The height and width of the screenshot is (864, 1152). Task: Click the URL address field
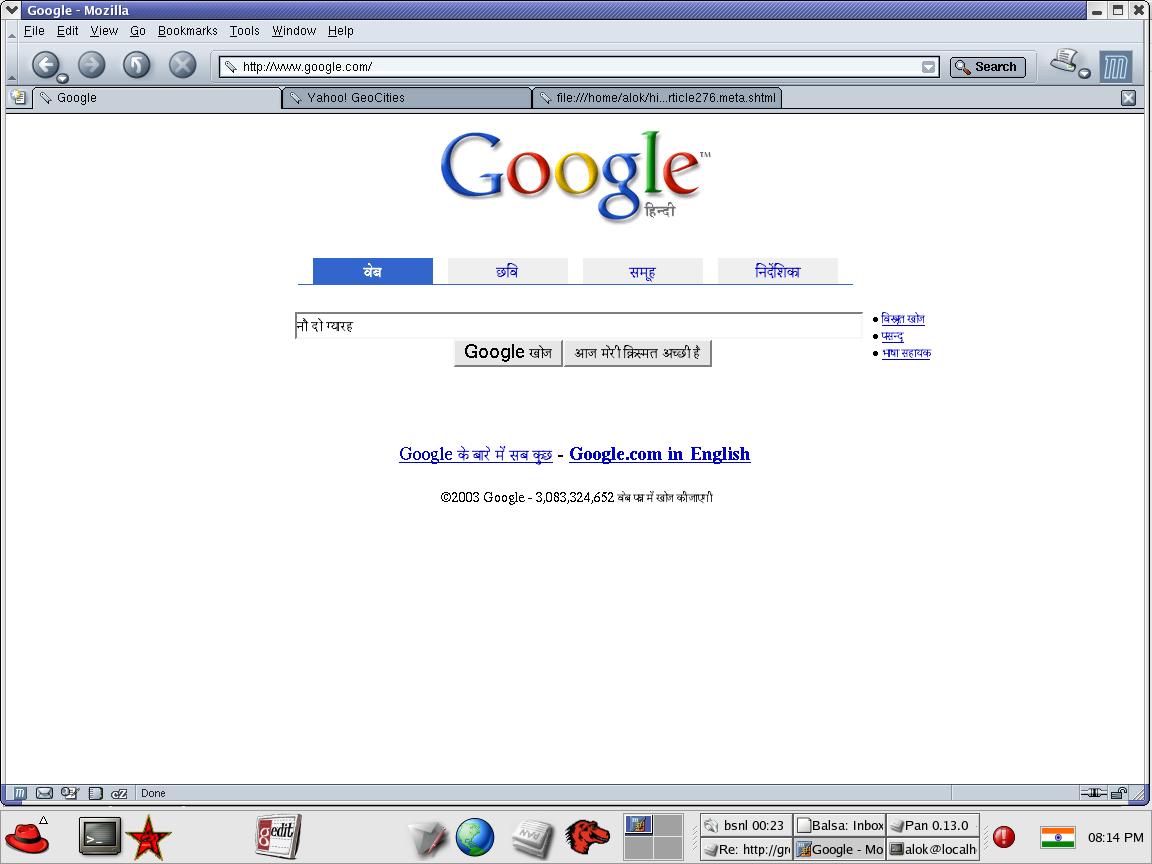click(x=580, y=67)
